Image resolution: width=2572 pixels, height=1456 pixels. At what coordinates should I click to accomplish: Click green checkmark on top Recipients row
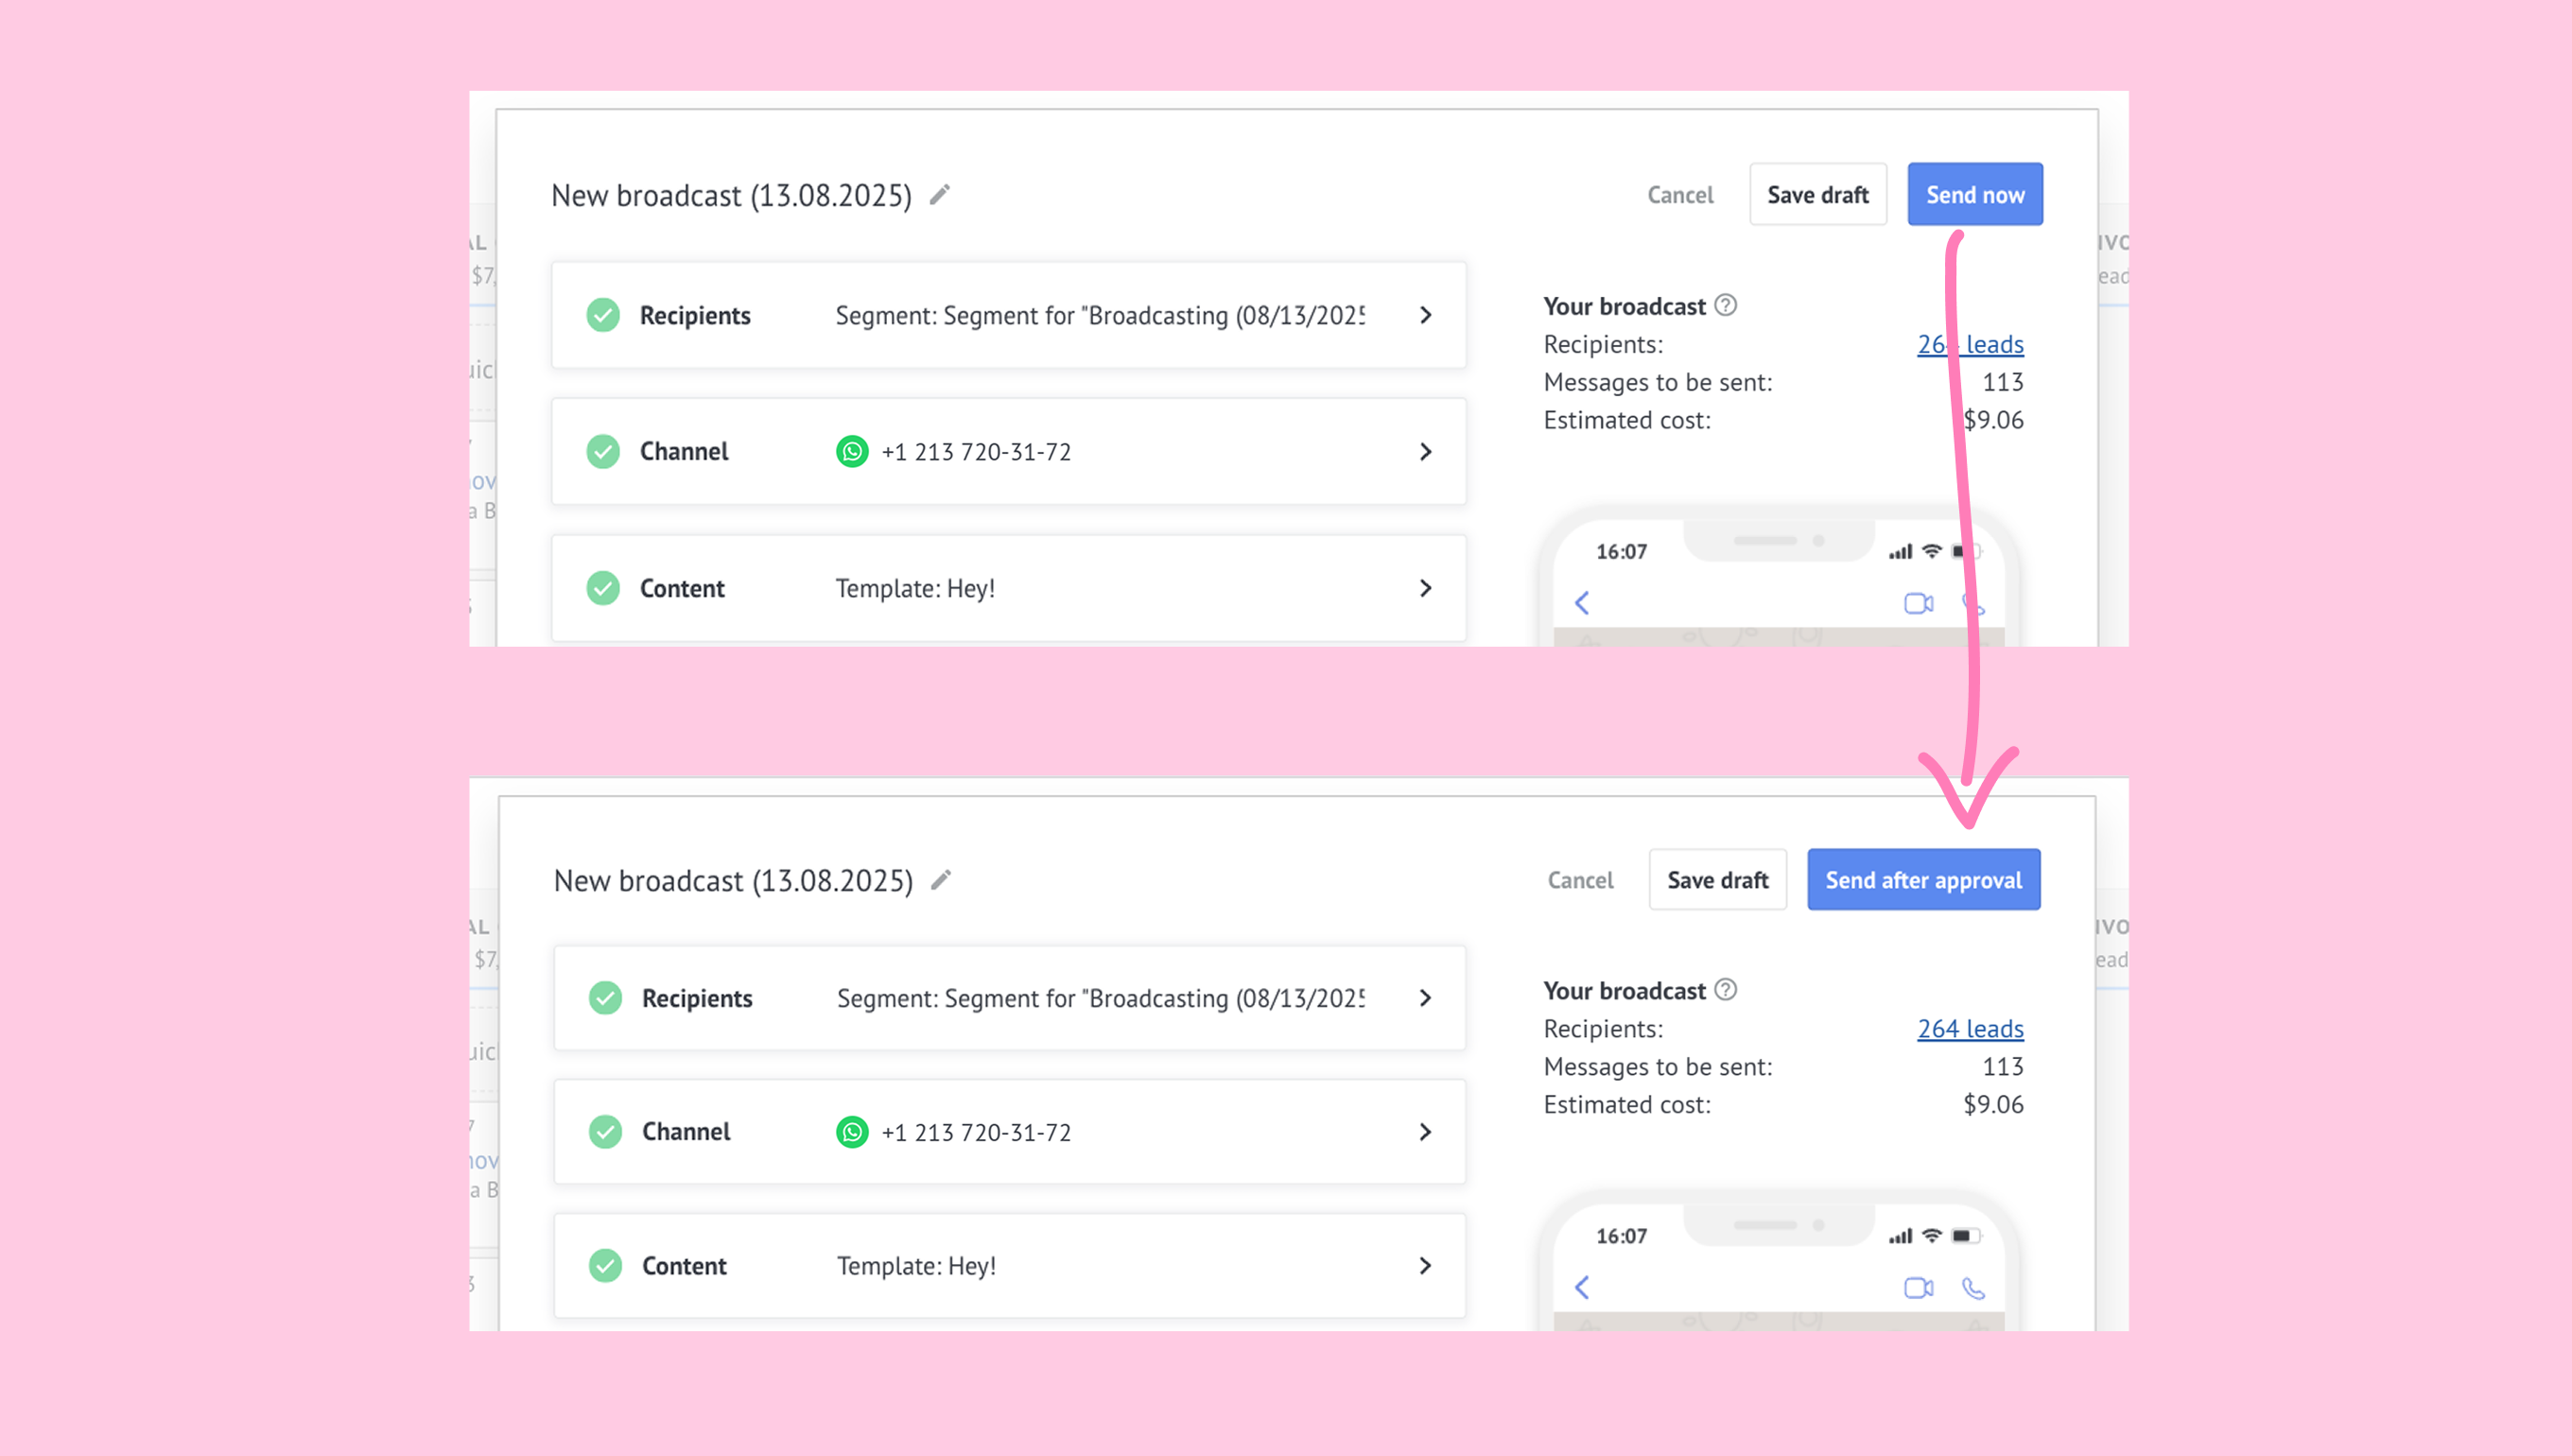pos(603,315)
